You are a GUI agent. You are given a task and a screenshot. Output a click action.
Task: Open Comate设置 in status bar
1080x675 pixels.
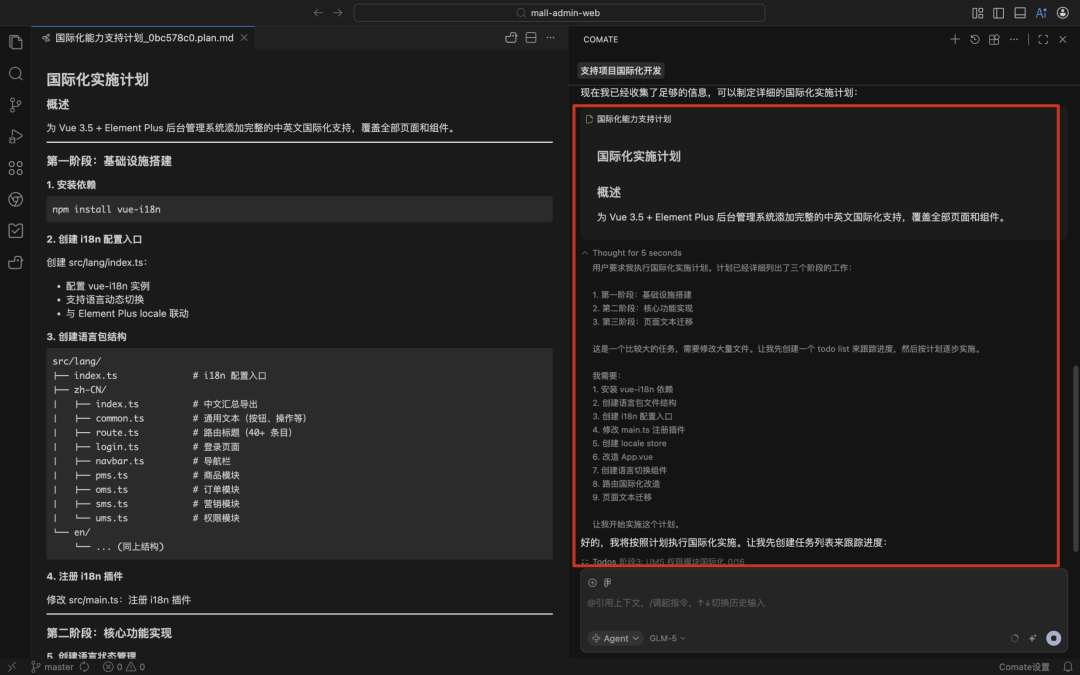click(1024, 667)
